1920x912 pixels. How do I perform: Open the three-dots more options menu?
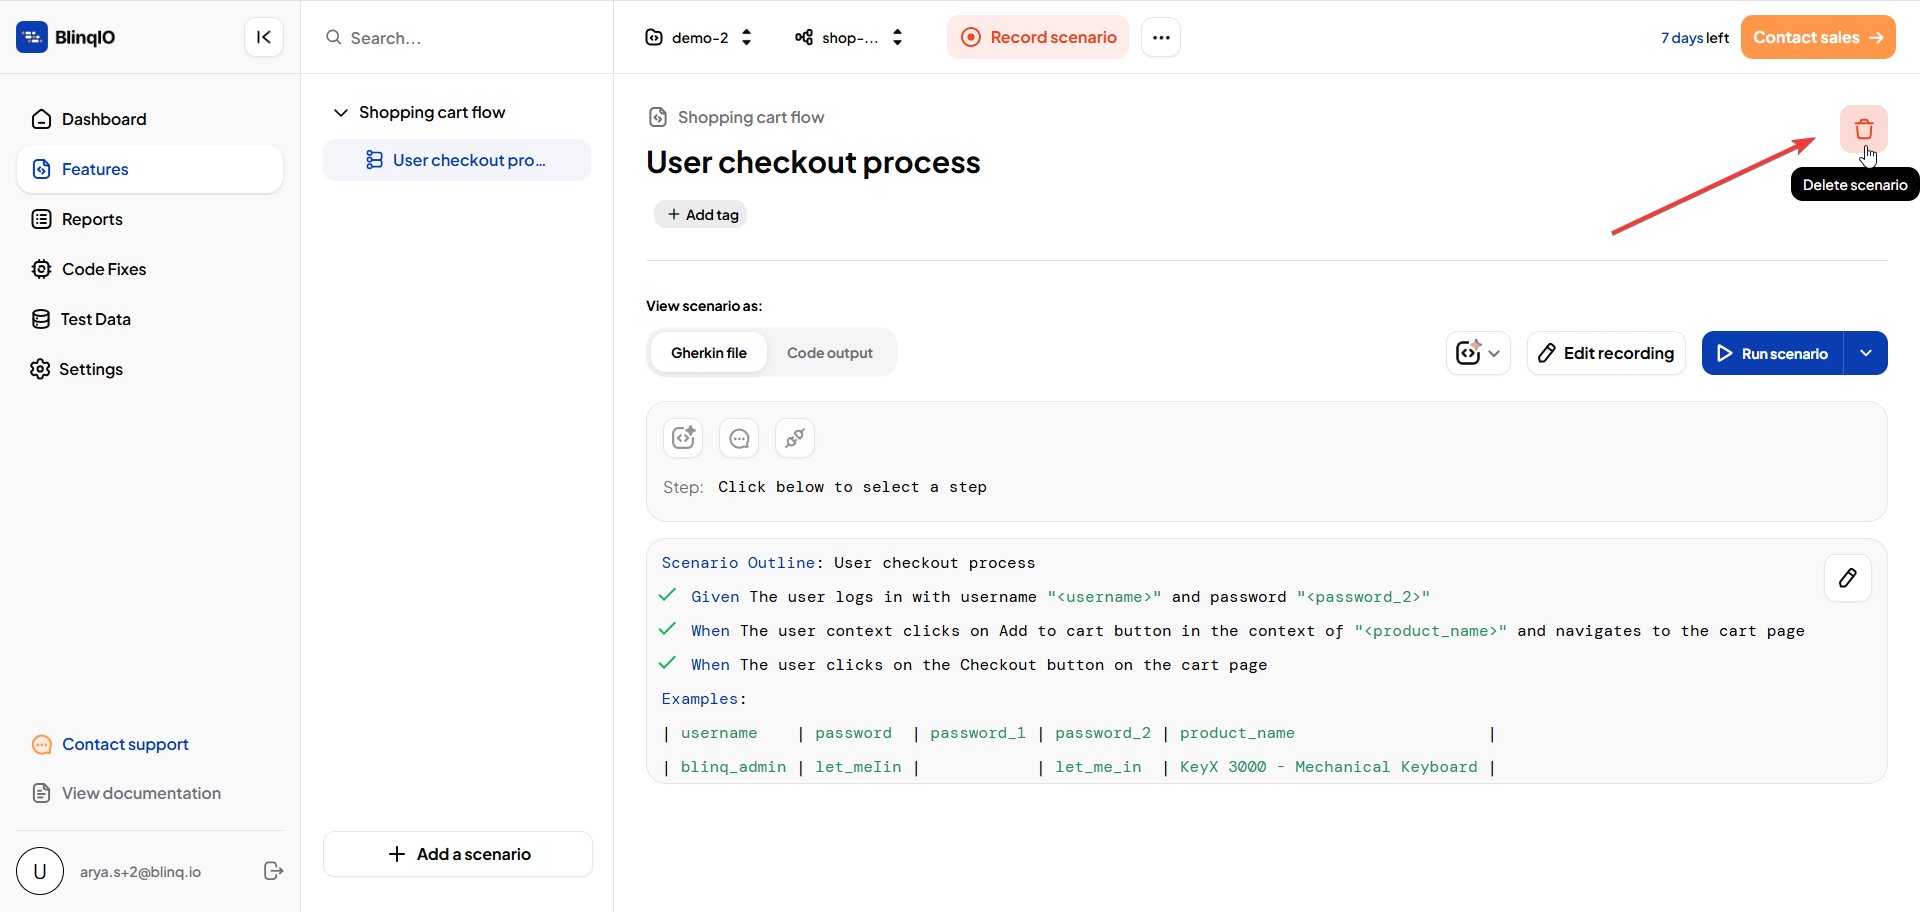[1161, 37]
